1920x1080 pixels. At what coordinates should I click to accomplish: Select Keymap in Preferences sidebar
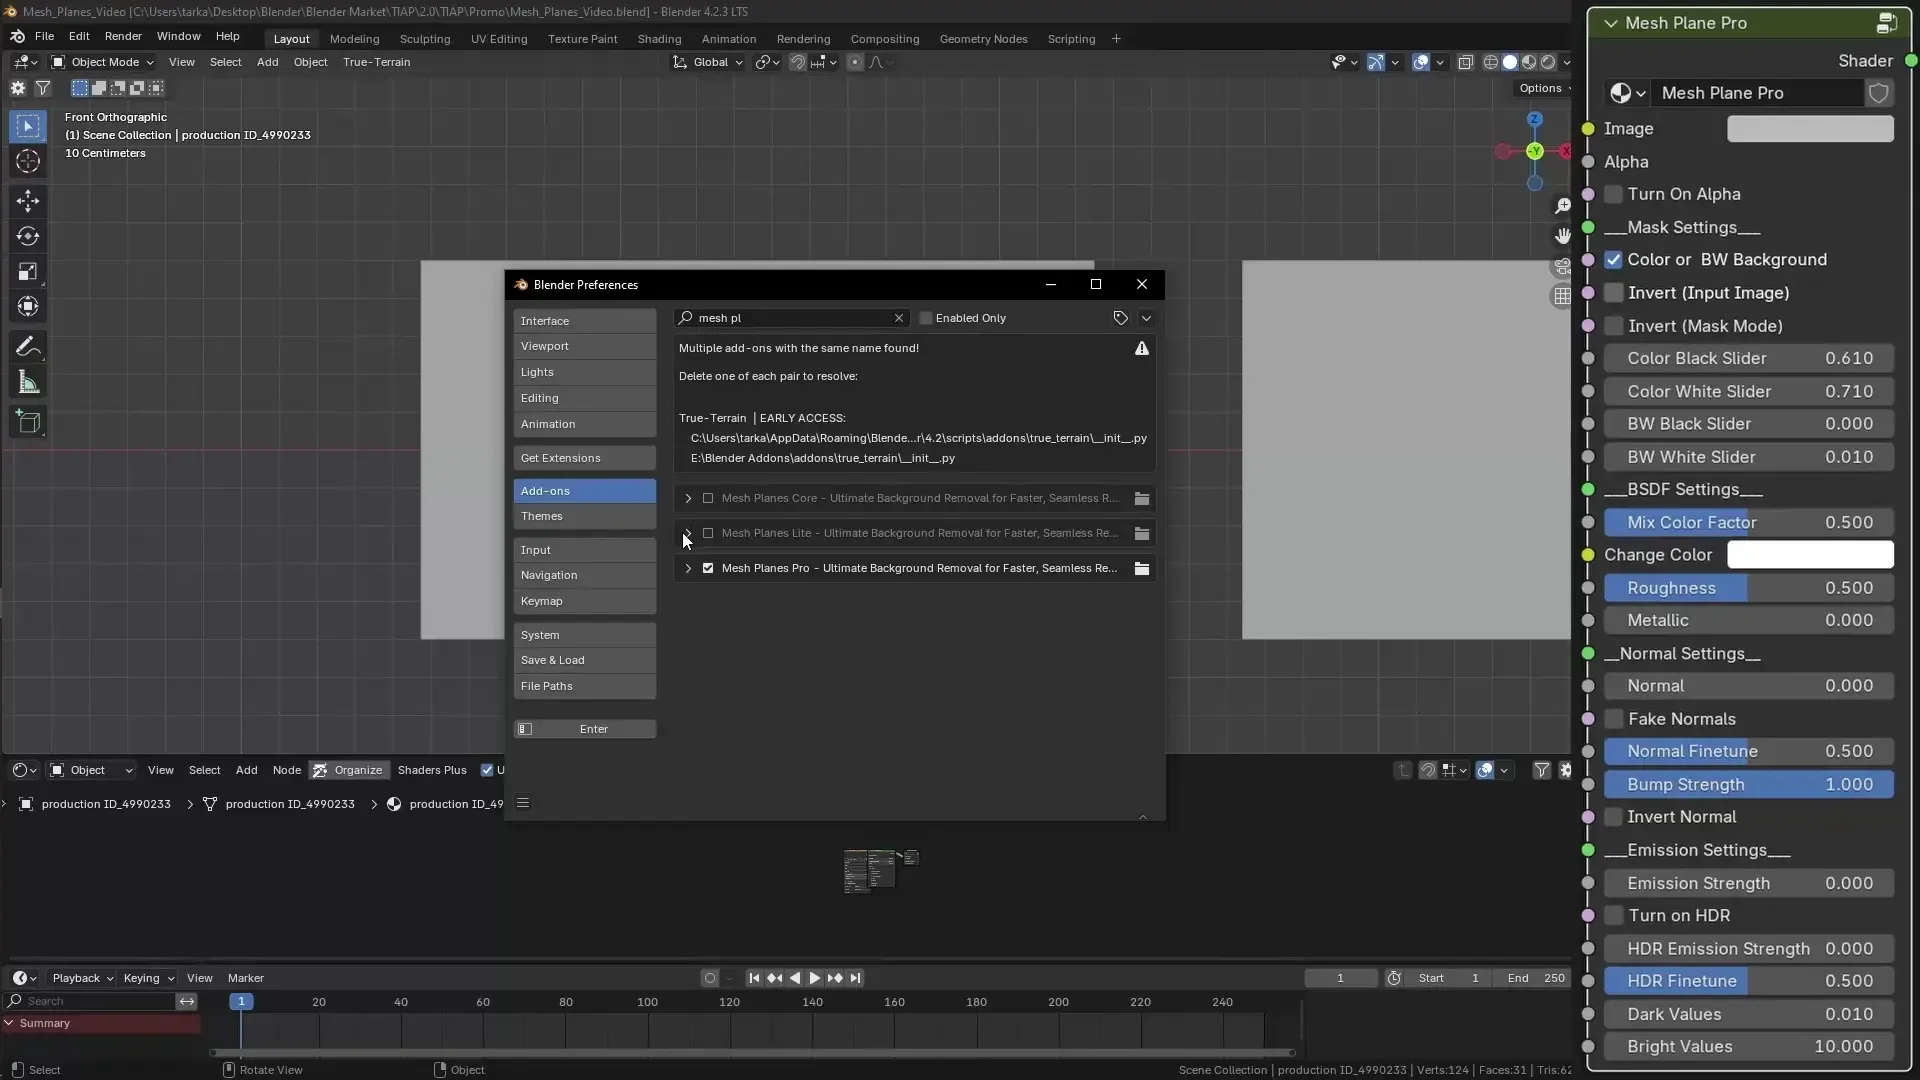click(x=585, y=601)
